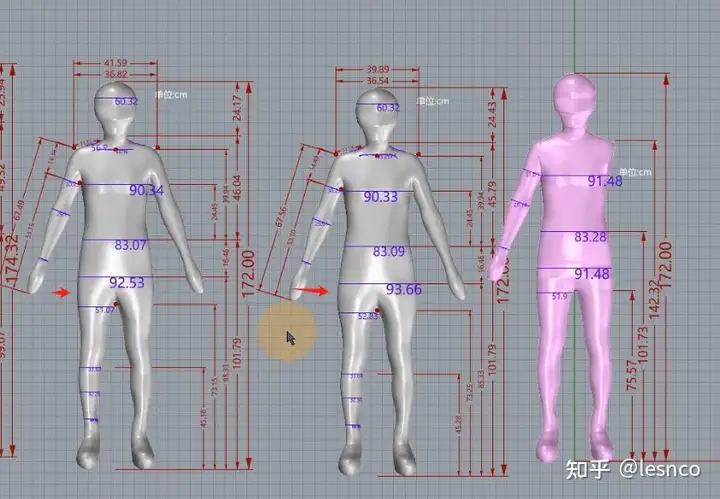Viewport: 720px width, 499px height.
Task: Click the 73.25 leg dimension
Action: (469, 393)
